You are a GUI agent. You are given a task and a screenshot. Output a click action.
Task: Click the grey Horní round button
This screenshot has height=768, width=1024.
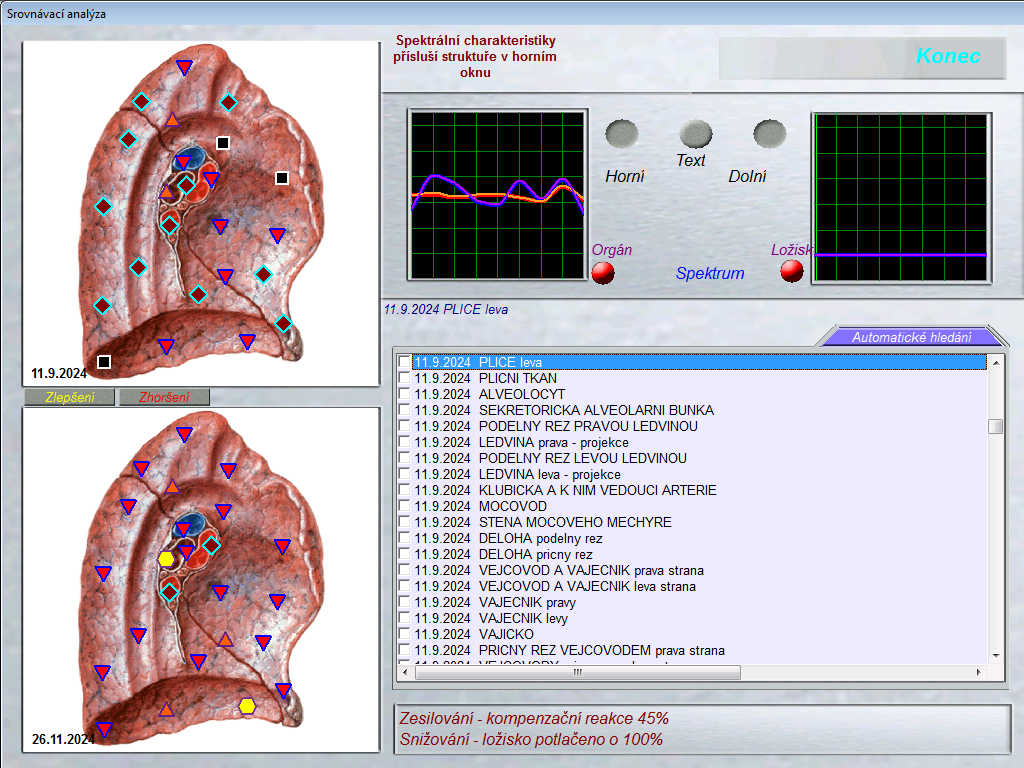622,134
